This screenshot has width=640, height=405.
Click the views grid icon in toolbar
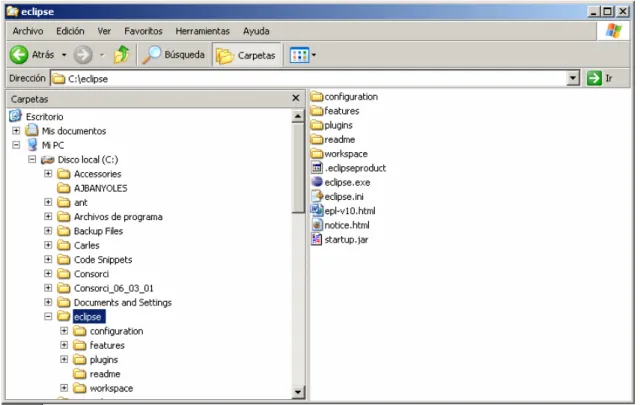point(299,55)
